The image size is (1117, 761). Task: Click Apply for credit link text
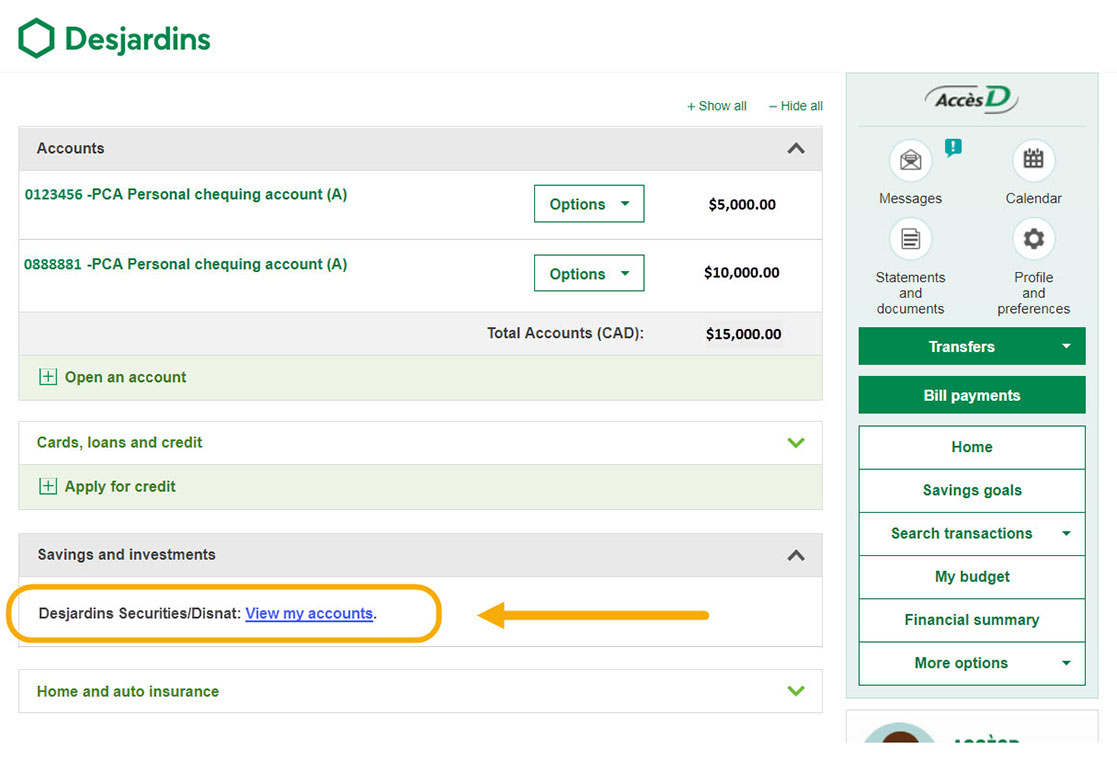[x=120, y=487]
